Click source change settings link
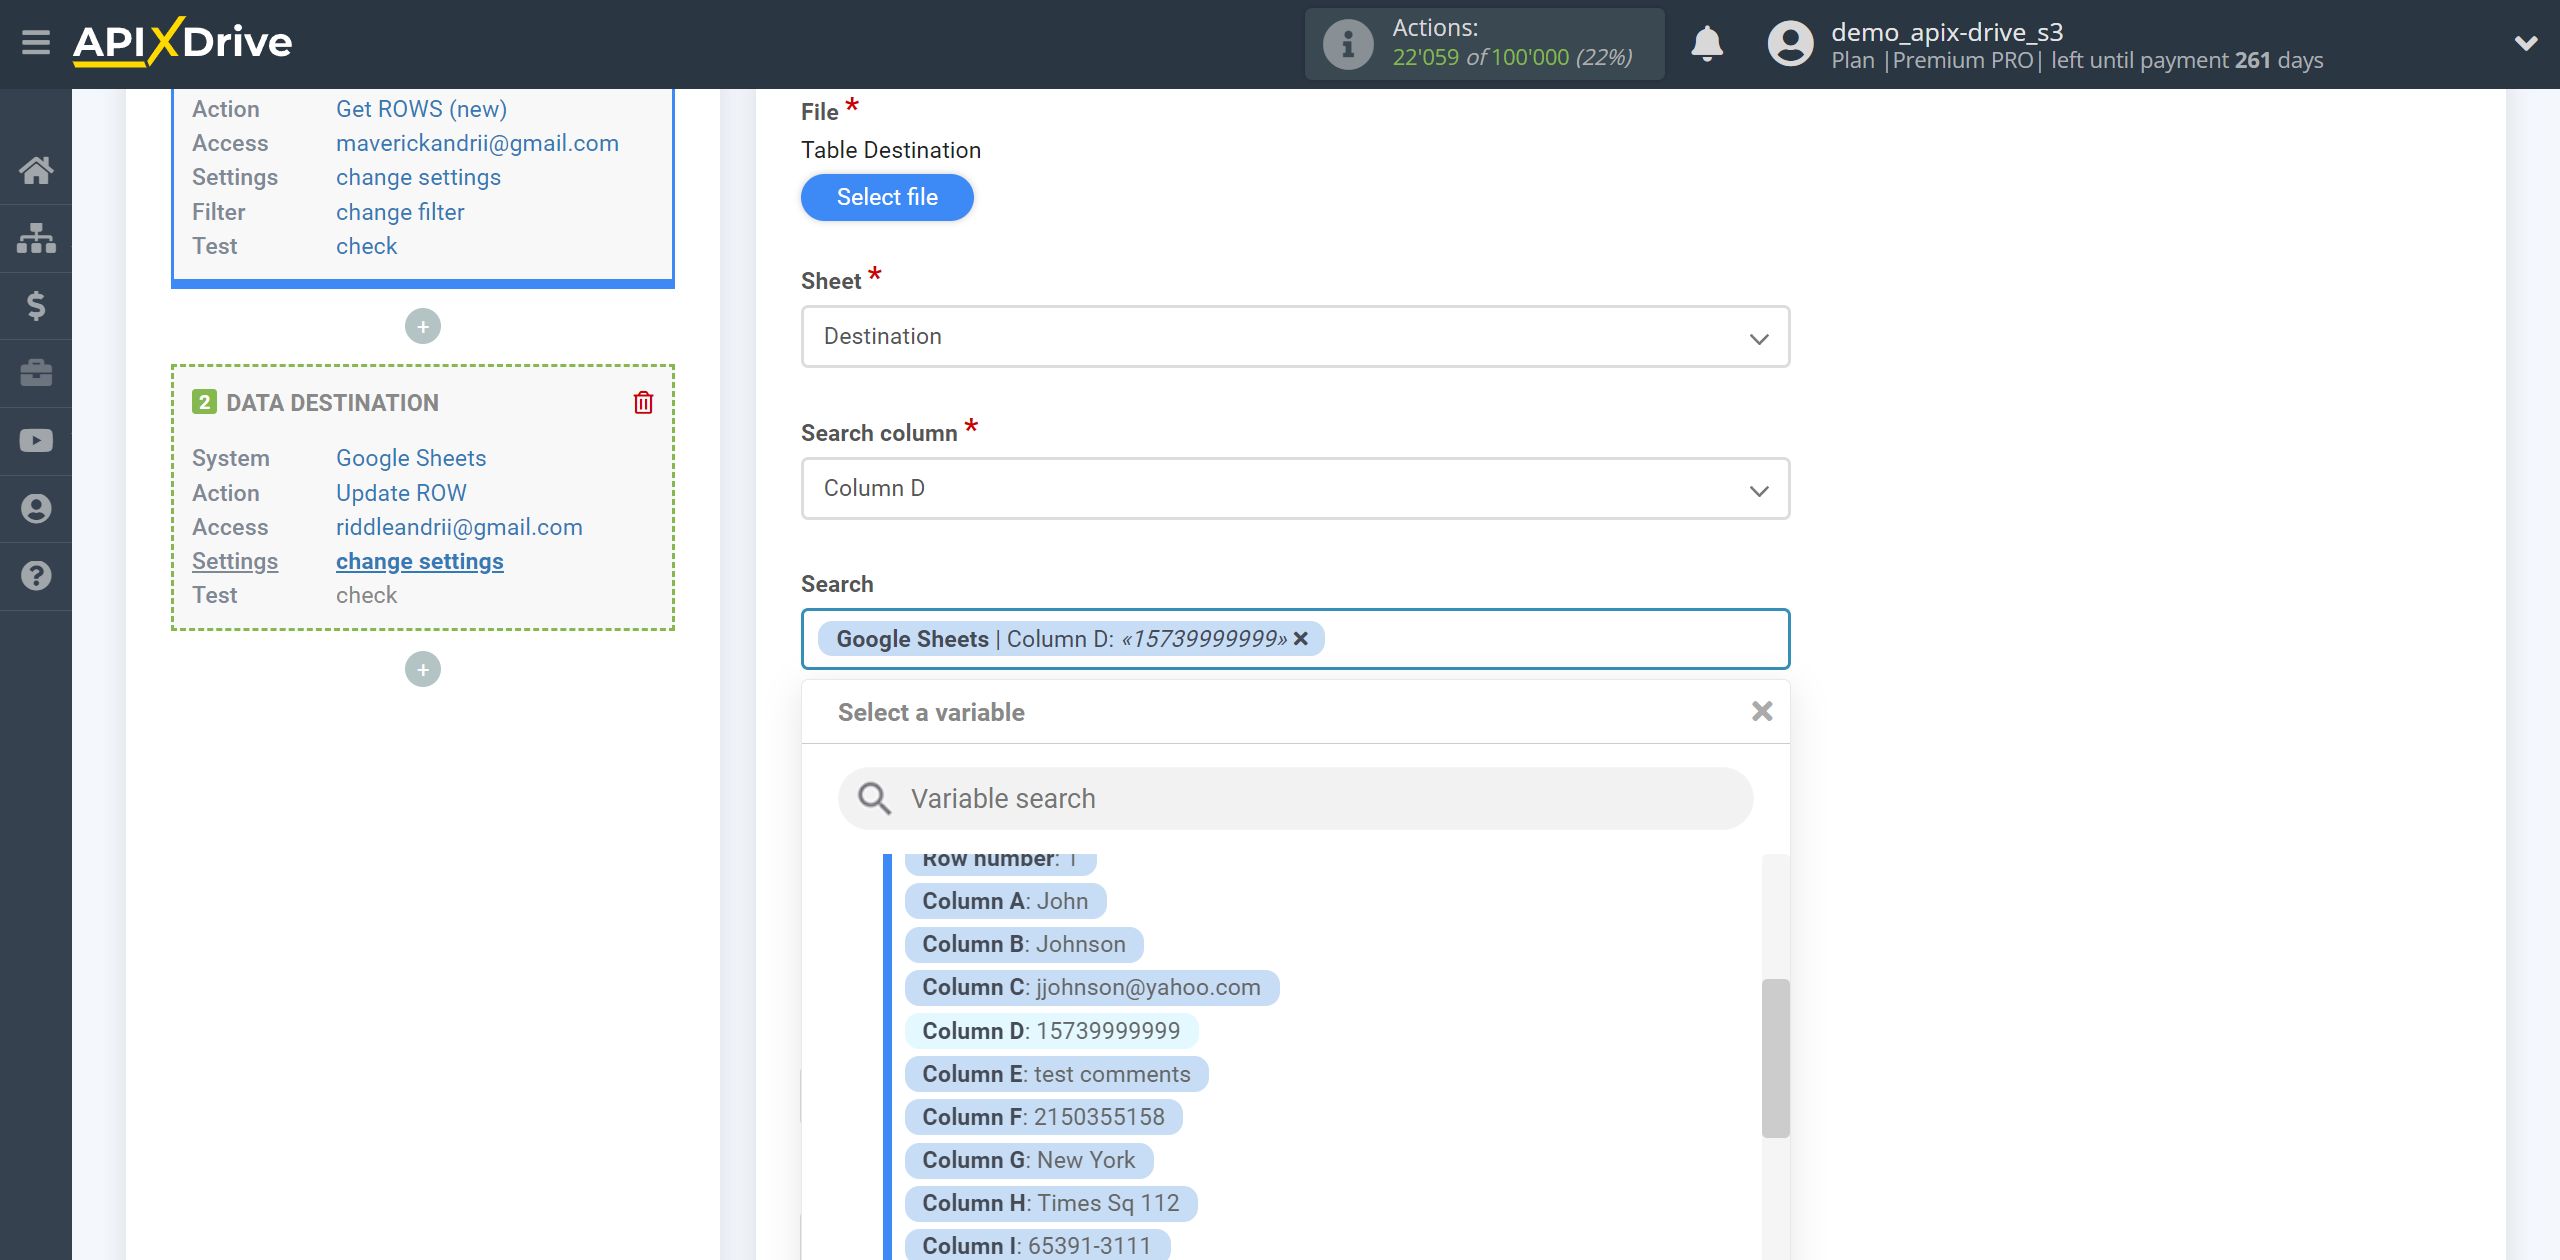The height and width of the screenshot is (1260, 2560). point(418,177)
